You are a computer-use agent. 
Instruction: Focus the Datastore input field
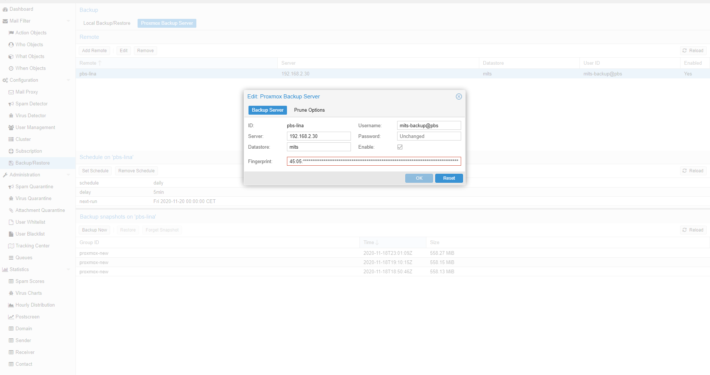pyautogui.click(x=319, y=147)
